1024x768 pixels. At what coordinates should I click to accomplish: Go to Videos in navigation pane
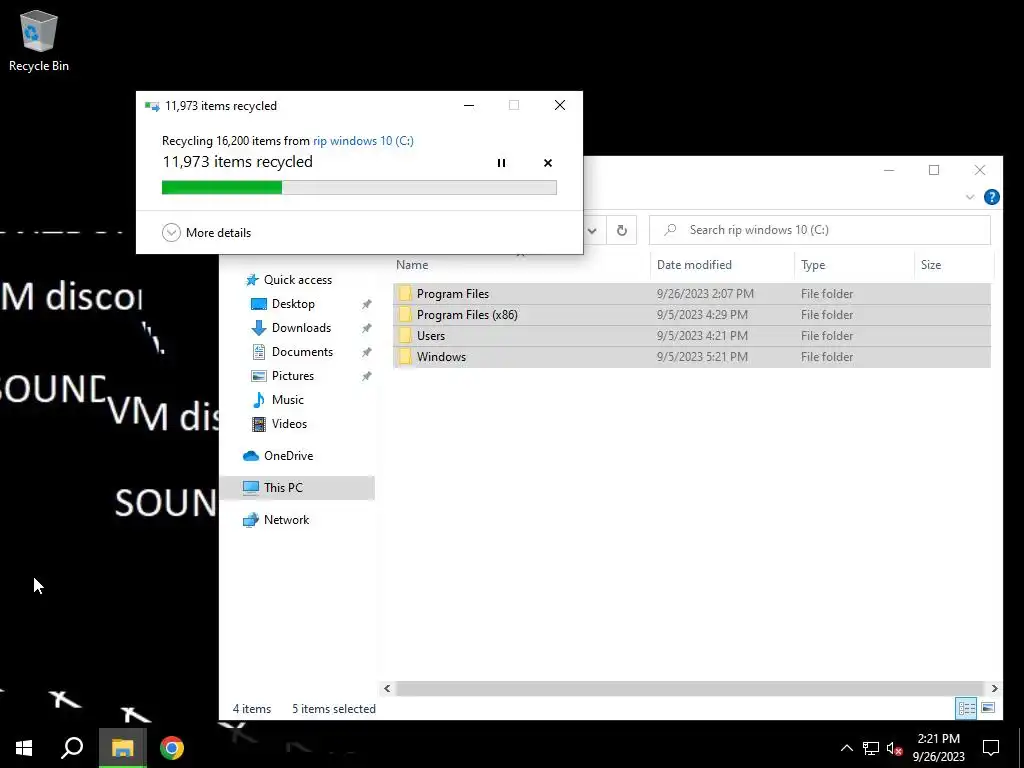click(x=279, y=424)
